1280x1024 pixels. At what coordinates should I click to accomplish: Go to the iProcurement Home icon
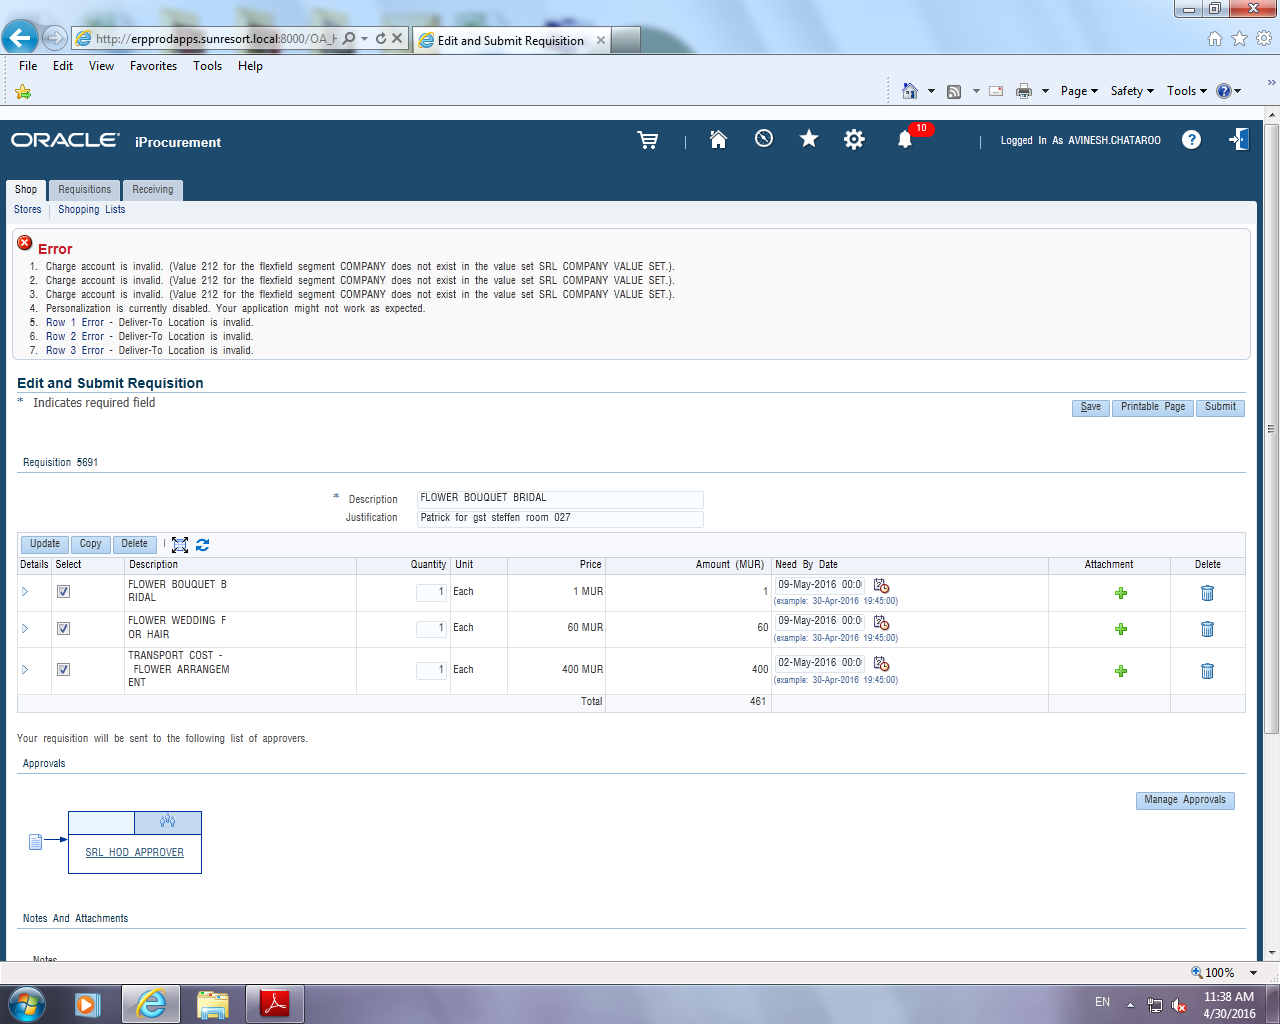718,139
